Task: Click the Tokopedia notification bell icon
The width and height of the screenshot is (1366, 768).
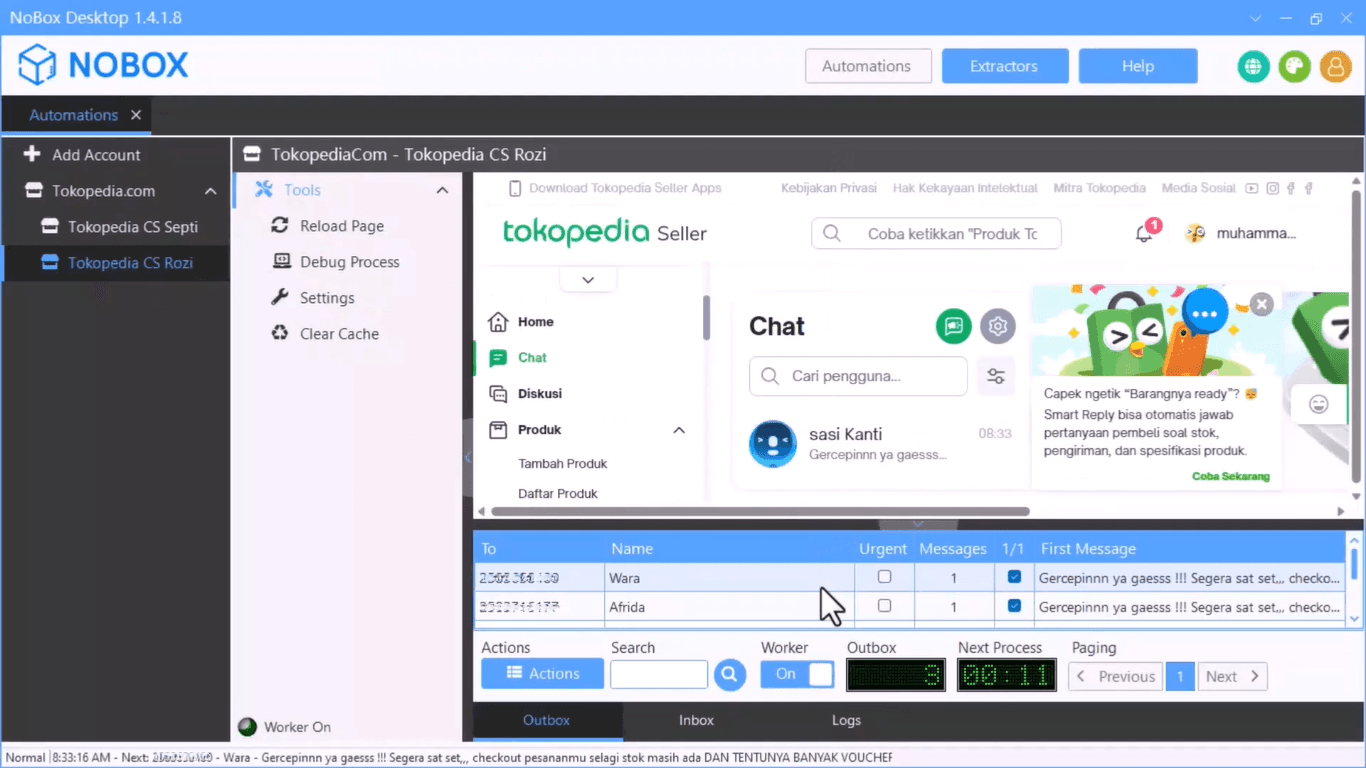Action: tap(1144, 234)
